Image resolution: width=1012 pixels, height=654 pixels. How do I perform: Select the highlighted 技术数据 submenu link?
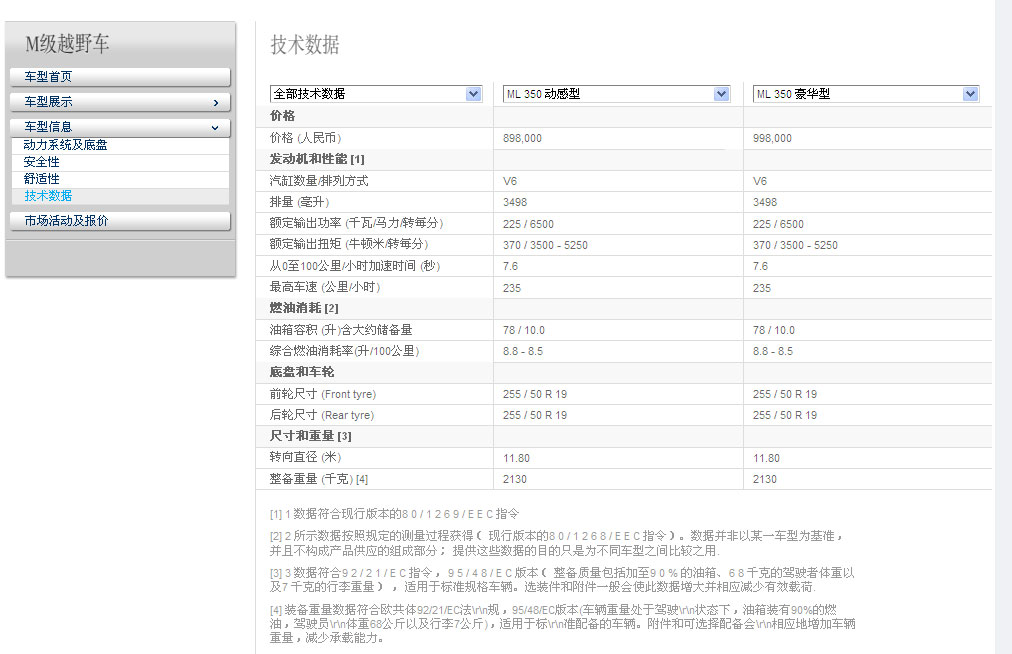point(48,196)
